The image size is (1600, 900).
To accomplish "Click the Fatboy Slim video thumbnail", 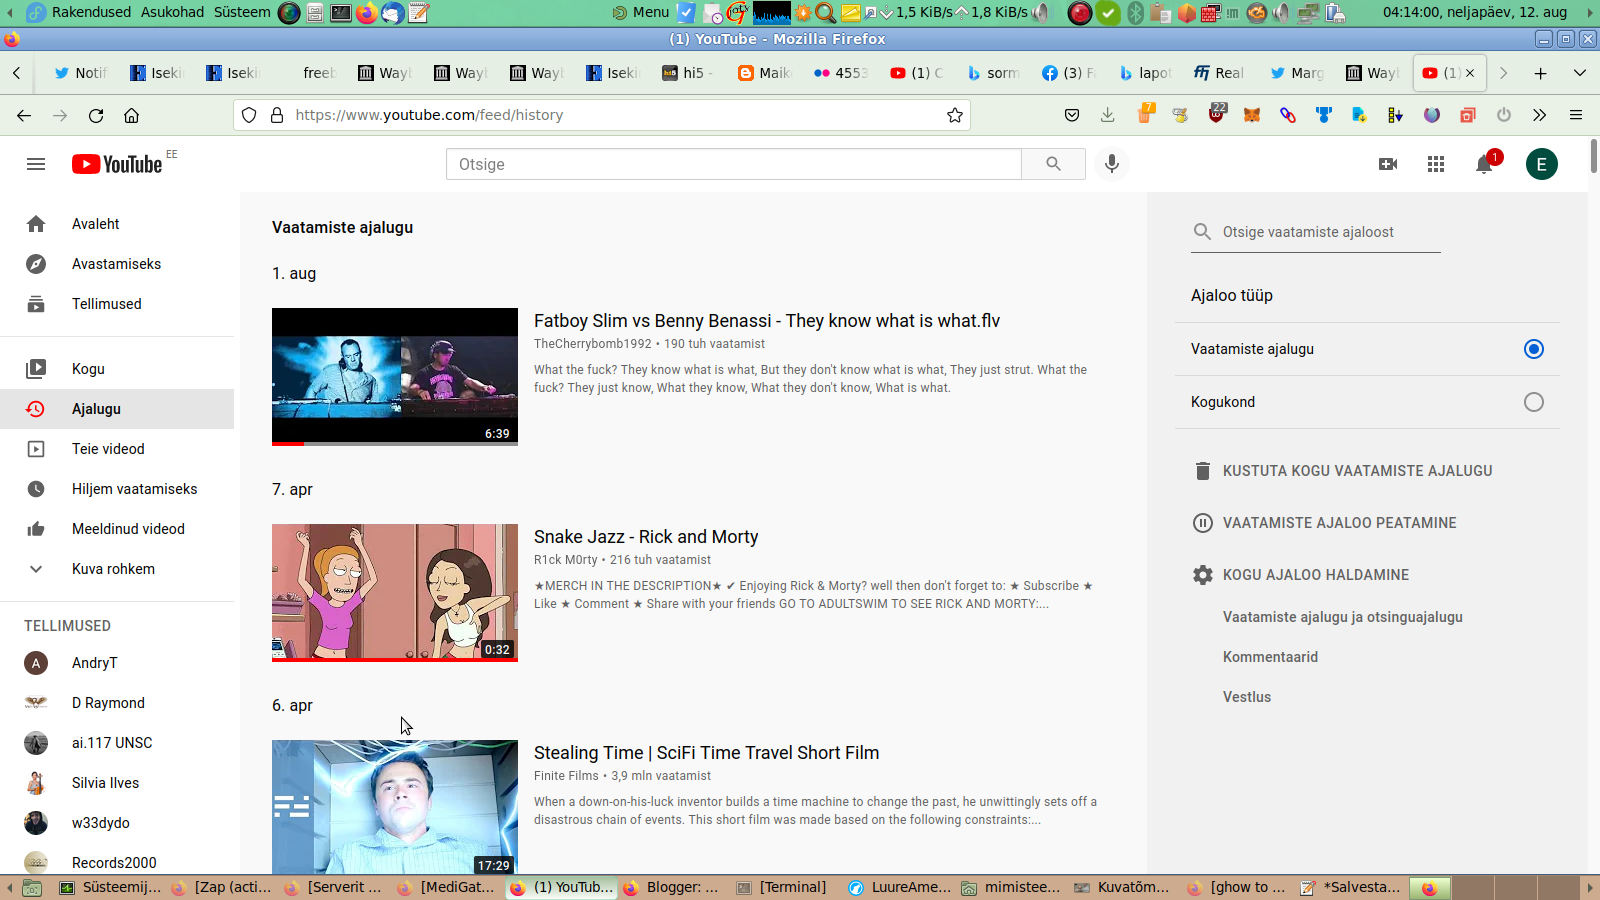I will coord(395,376).
